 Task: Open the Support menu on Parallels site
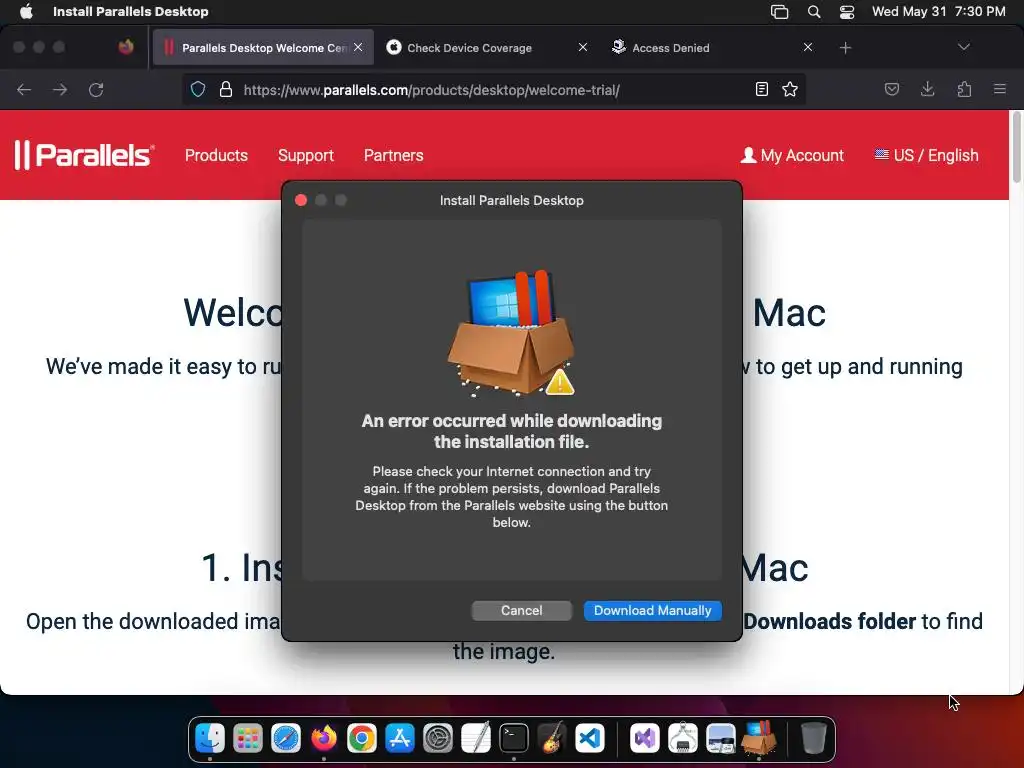pyautogui.click(x=306, y=155)
